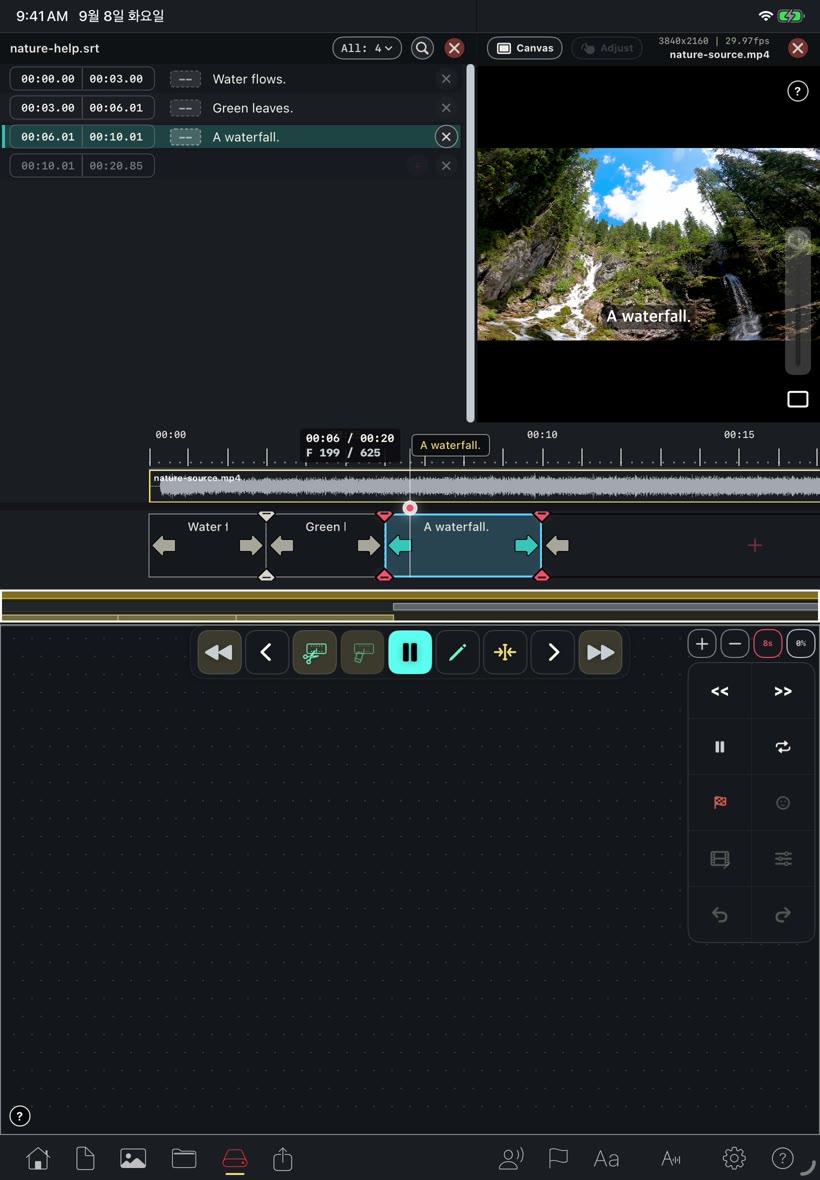Adjust the vertical slider on the video preview

pos(797,301)
